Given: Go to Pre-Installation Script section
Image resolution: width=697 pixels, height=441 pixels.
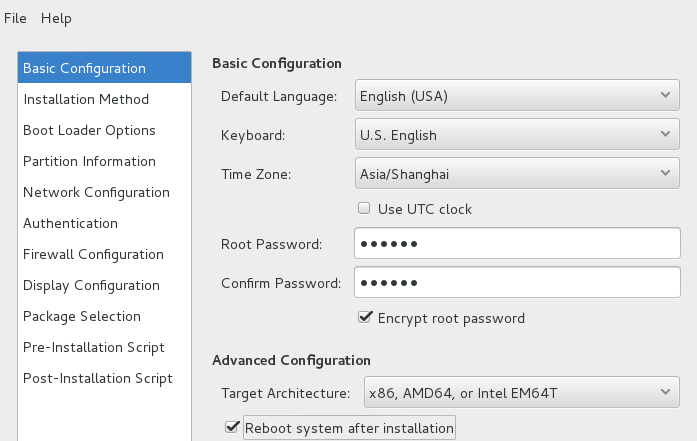Looking at the screenshot, I should click(104, 347).
